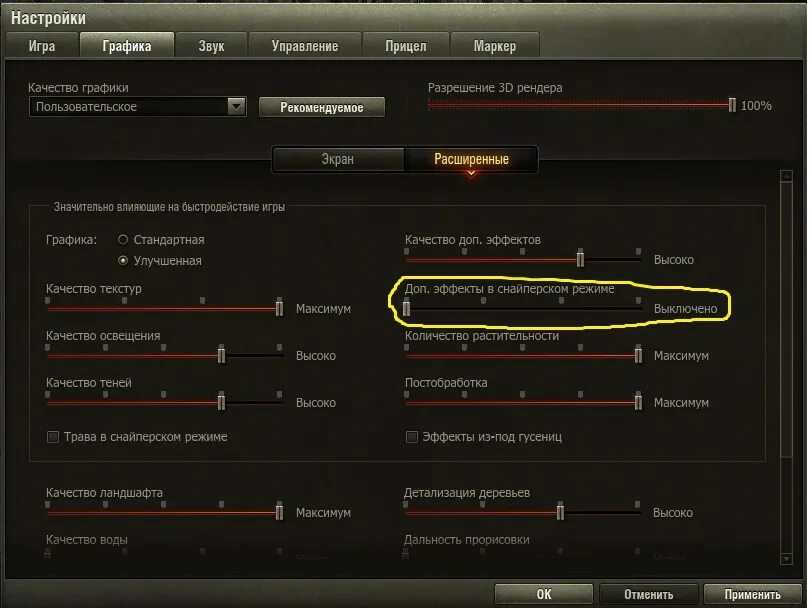809x608 pixels.
Task: Open the Маркер tab
Action: point(495,45)
